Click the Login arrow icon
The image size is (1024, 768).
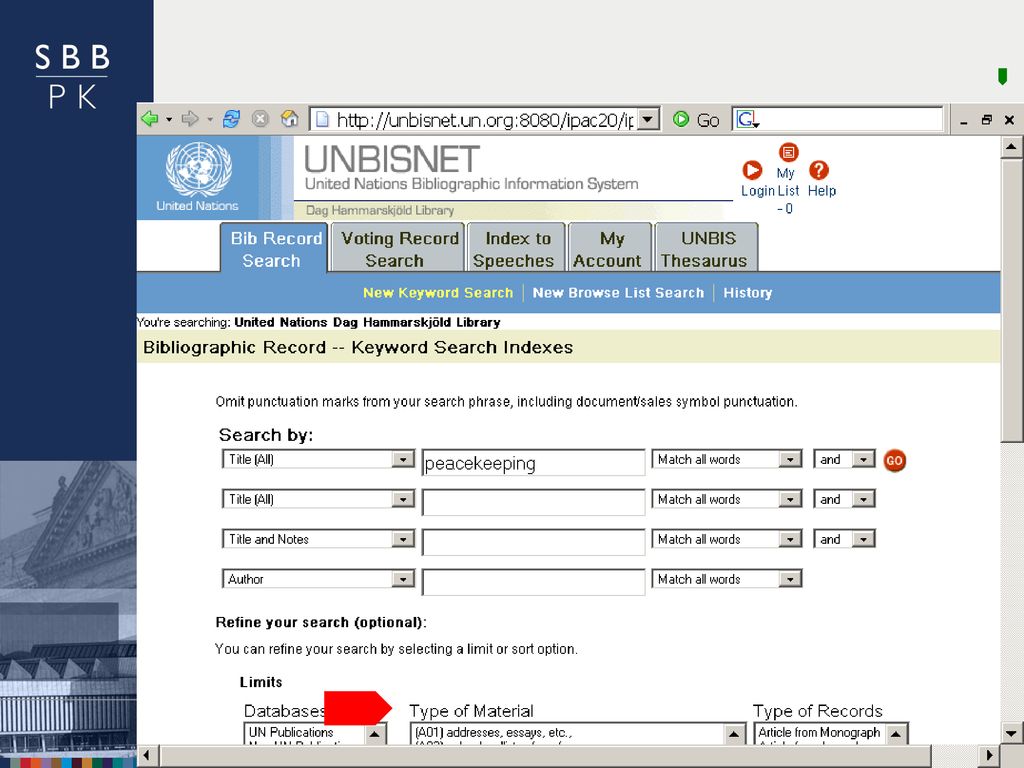(x=752, y=170)
